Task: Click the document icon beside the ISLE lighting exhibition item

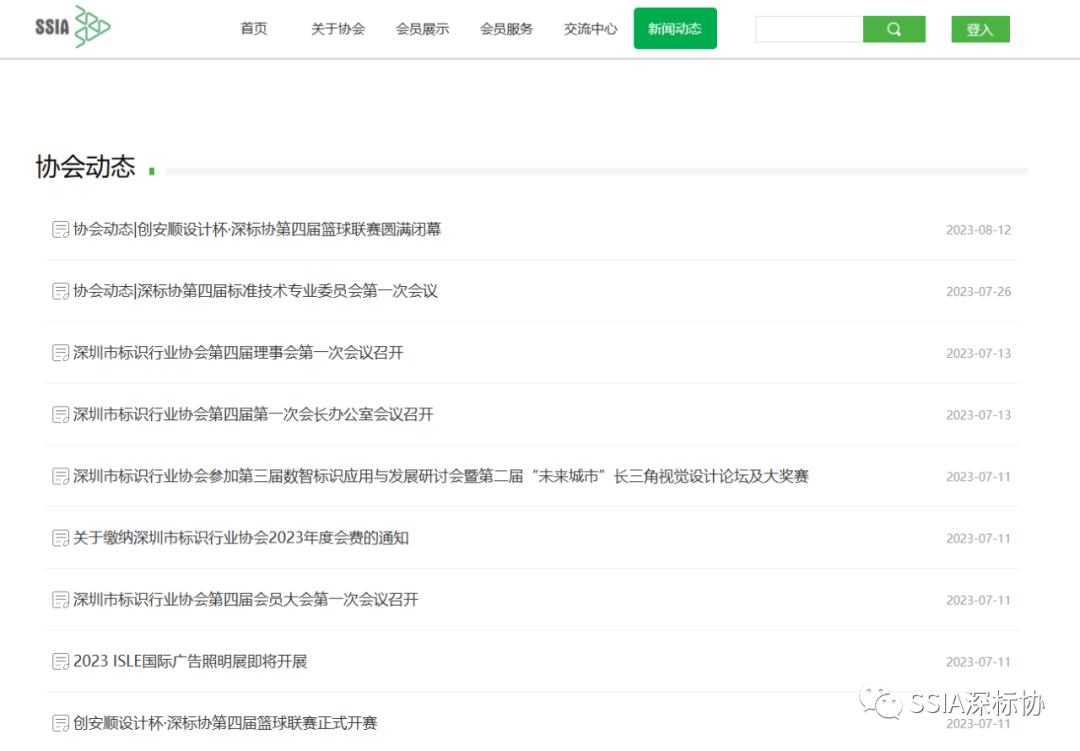Action: coord(60,661)
